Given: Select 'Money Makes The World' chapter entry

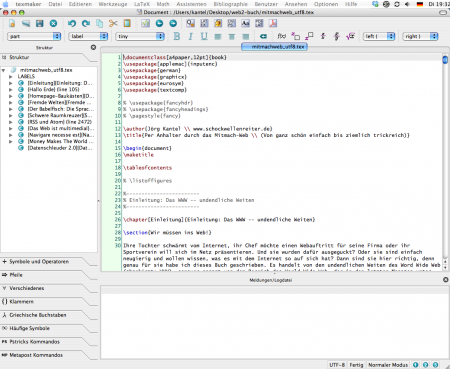Looking at the screenshot, I should pos(60,141).
